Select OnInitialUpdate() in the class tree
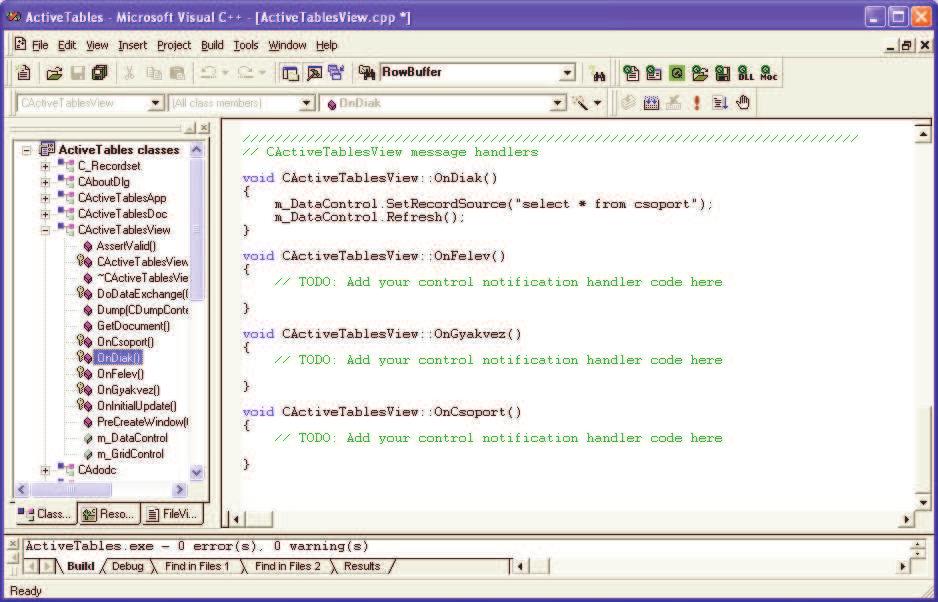This screenshot has height=602, width=938. [x=136, y=406]
